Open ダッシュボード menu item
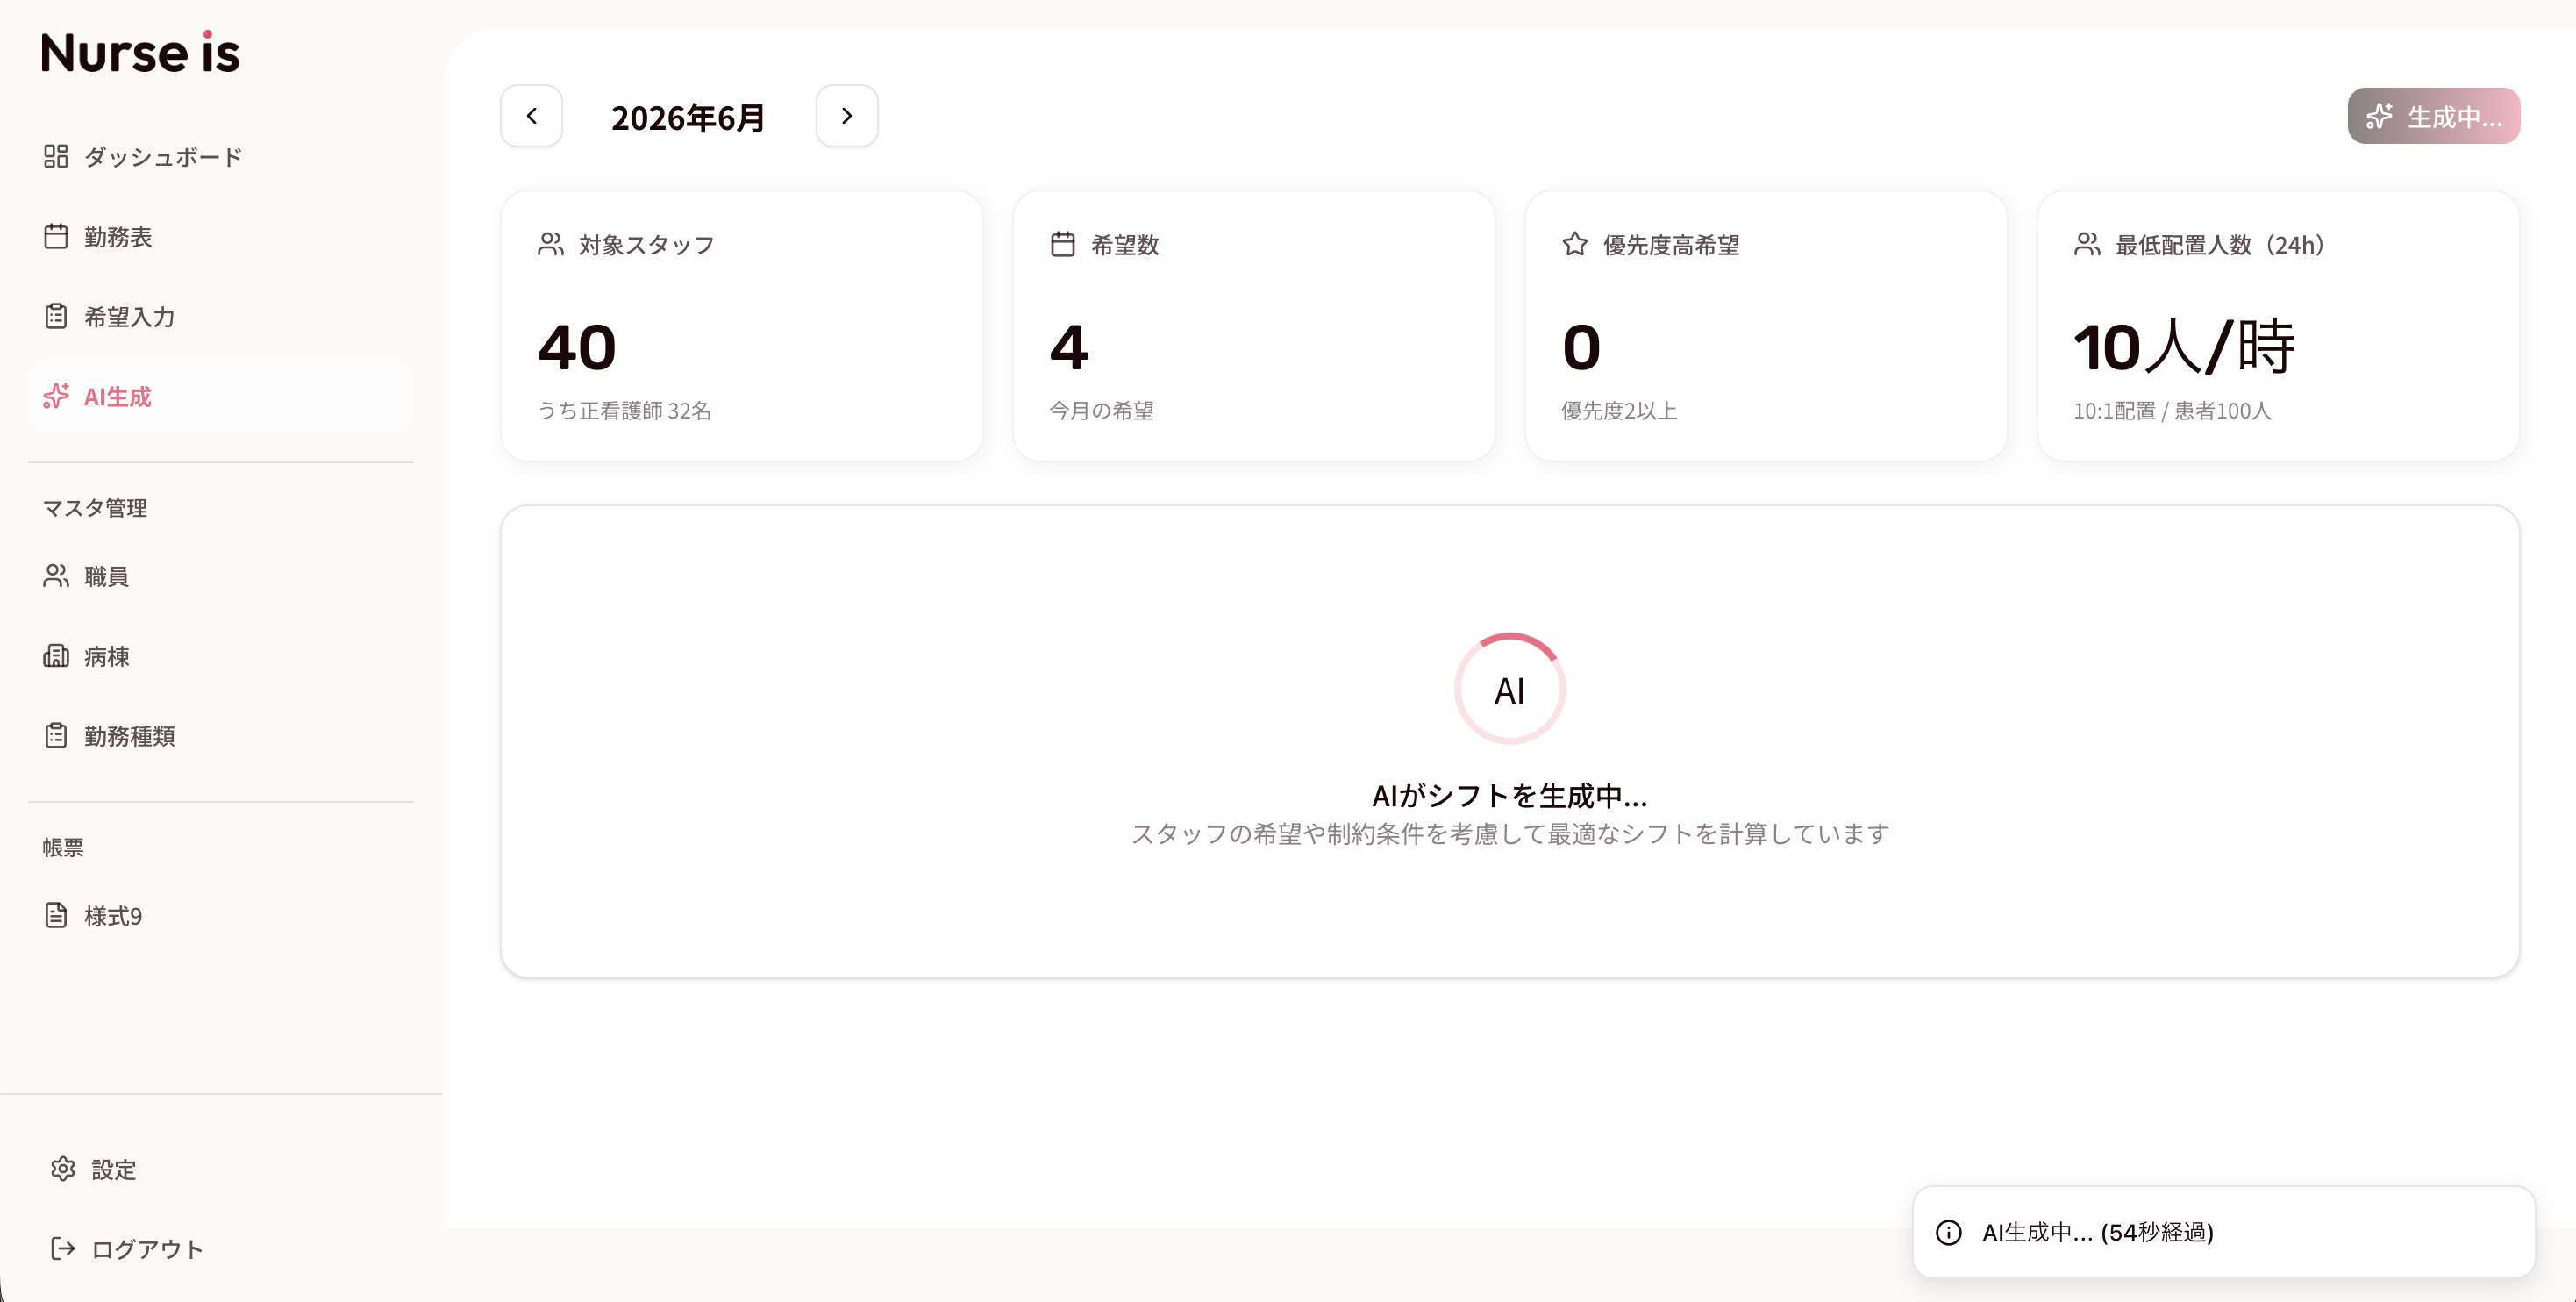2576x1302 pixels. click(220, 157)
